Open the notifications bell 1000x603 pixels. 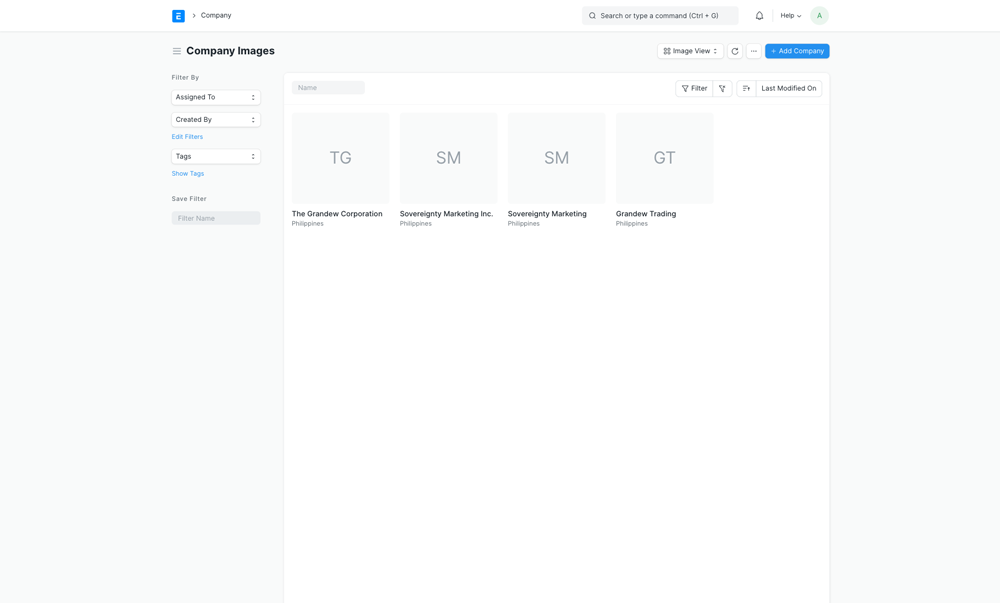point(759,16)
